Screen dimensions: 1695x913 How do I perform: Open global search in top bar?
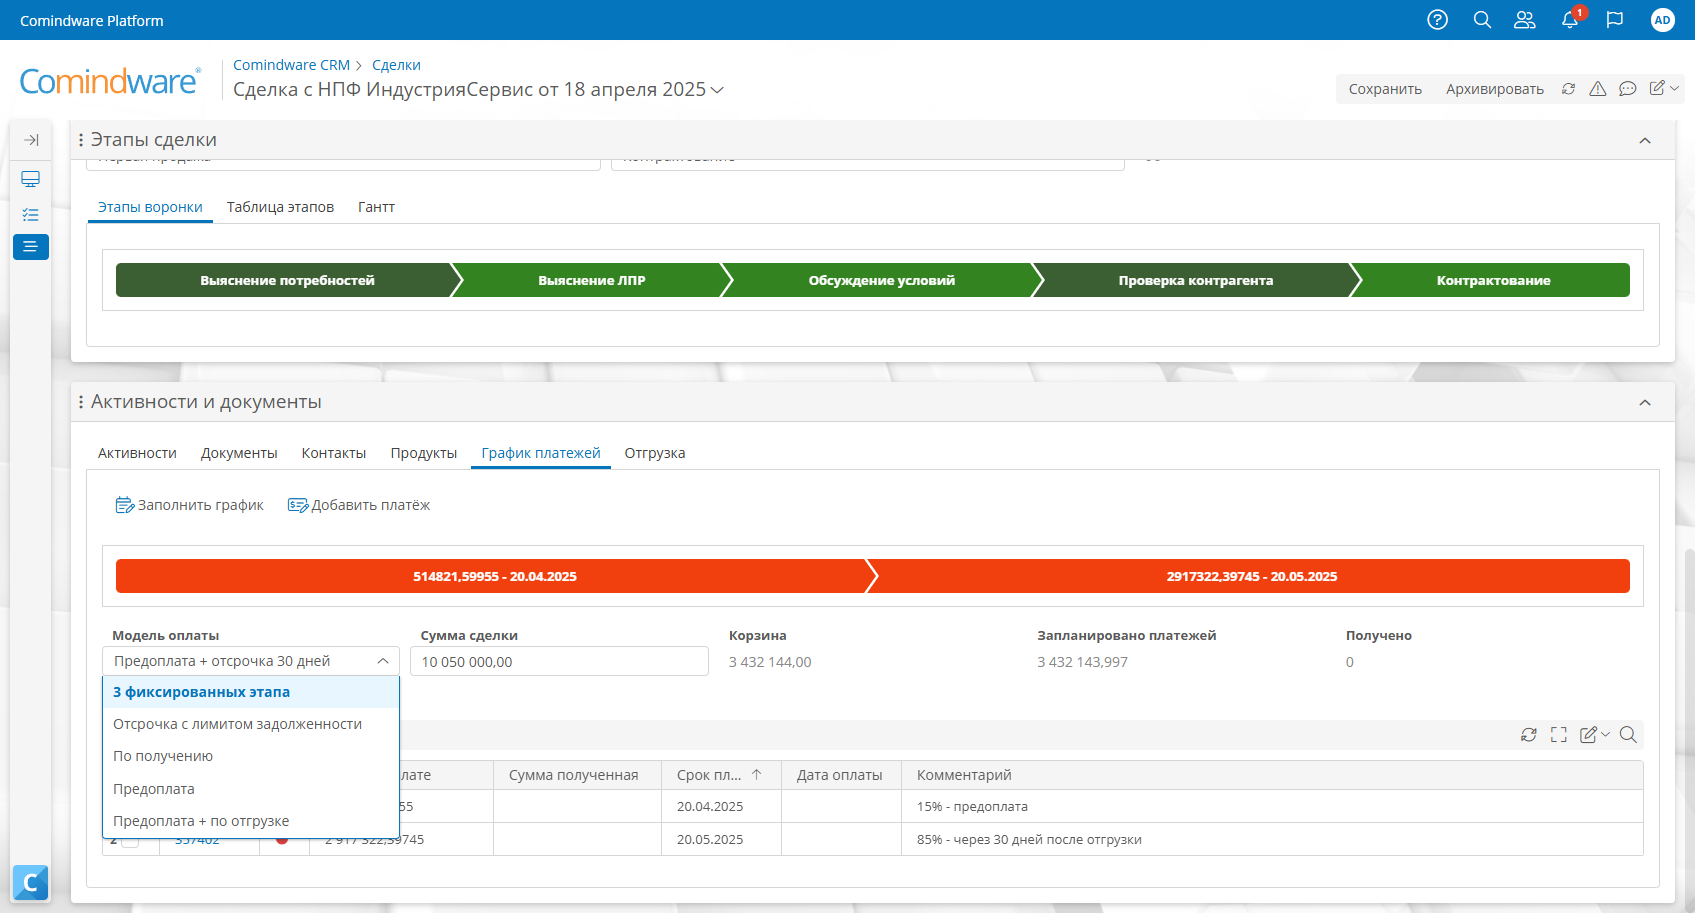[x=1482, y=20]
